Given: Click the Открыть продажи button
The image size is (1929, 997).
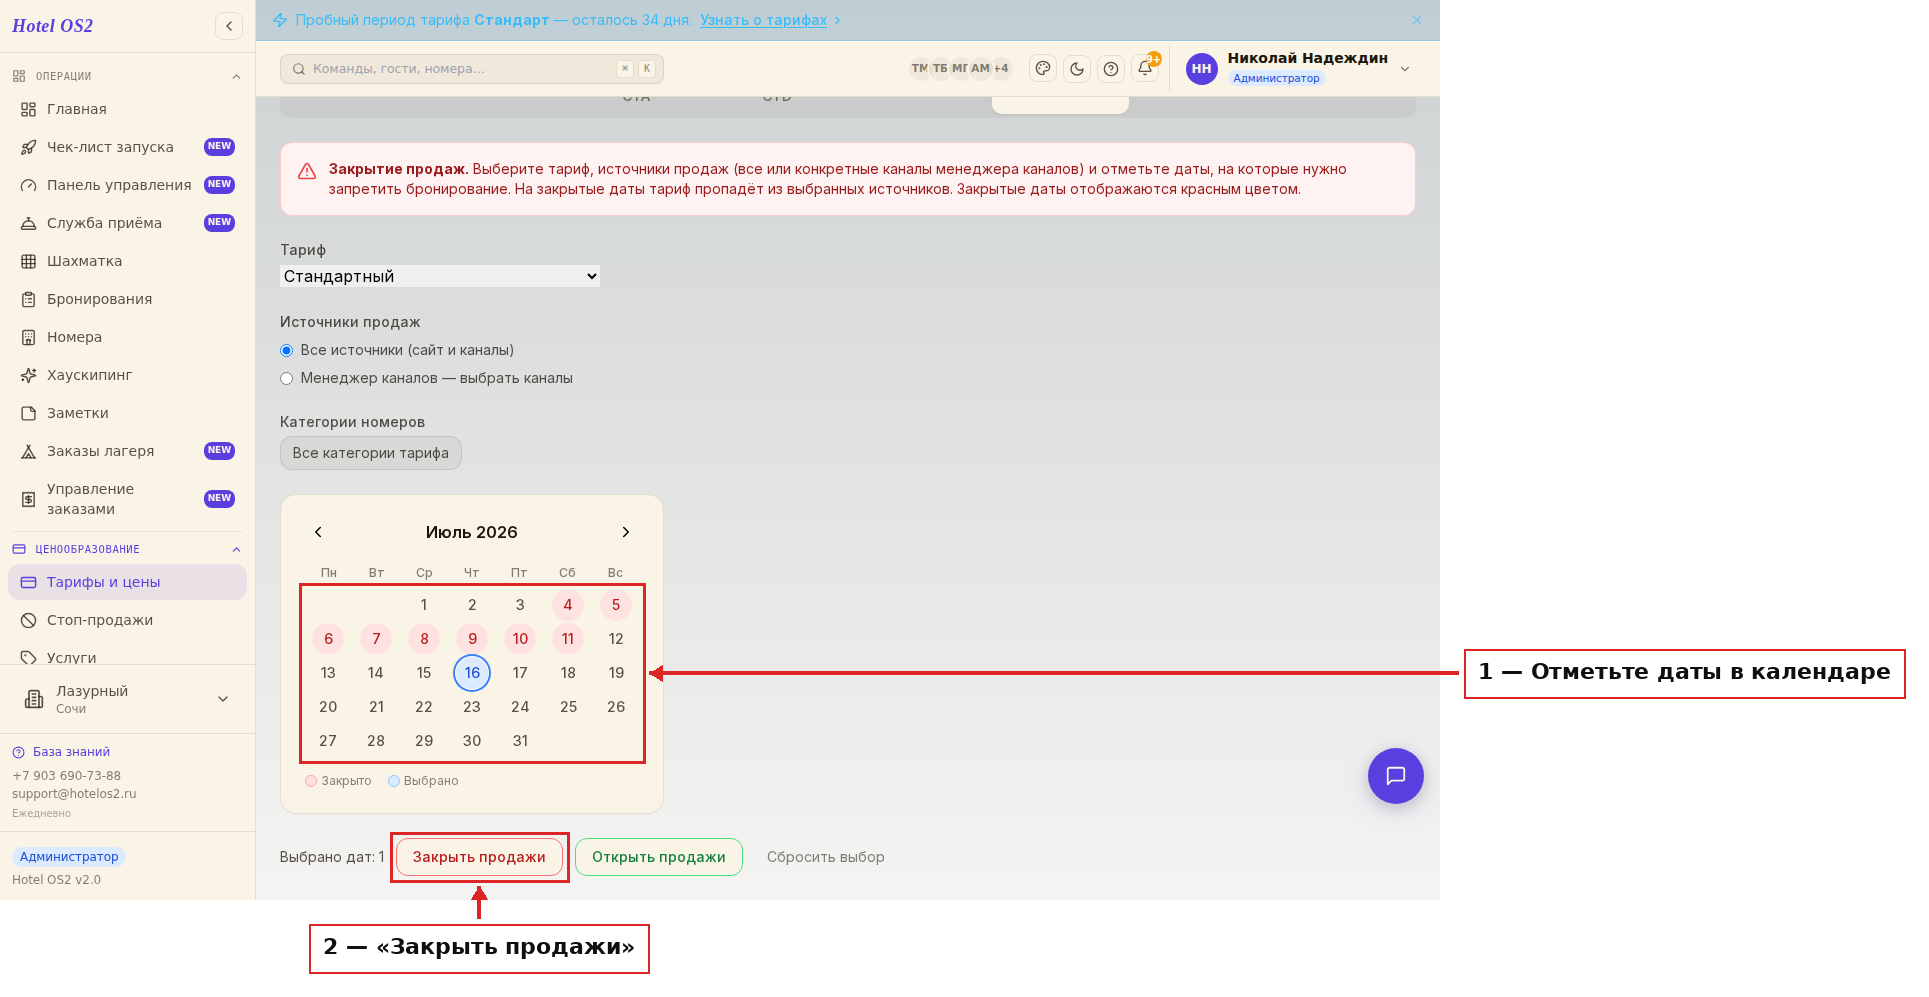Looking at the screenshot, I should [x=659, y=857].
